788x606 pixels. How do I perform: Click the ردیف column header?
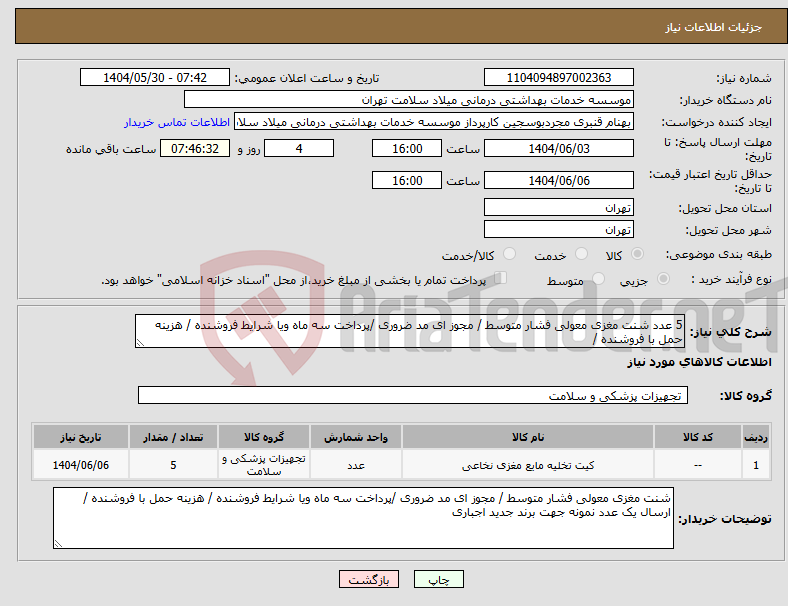point(755,437)
